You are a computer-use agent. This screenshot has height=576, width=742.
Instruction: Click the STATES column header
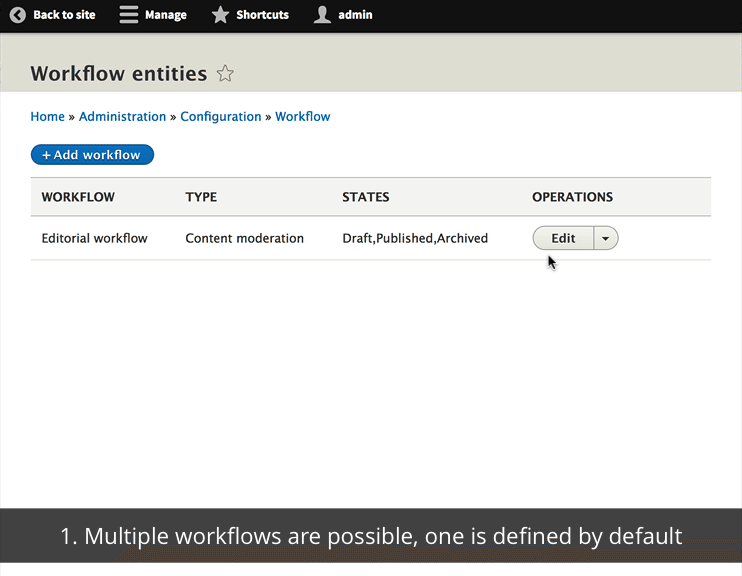(x=366, y=197)
